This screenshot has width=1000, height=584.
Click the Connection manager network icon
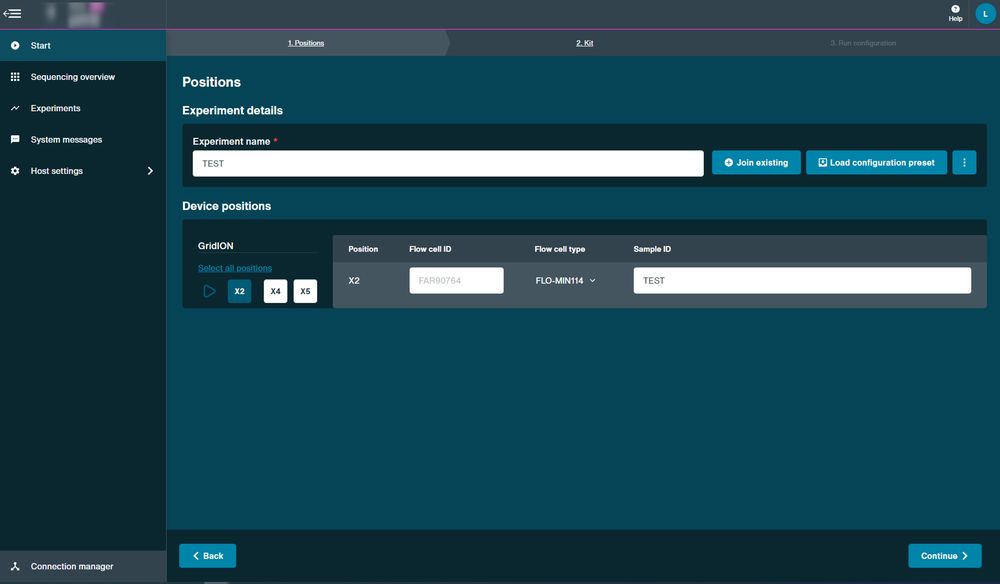[15, 566]
